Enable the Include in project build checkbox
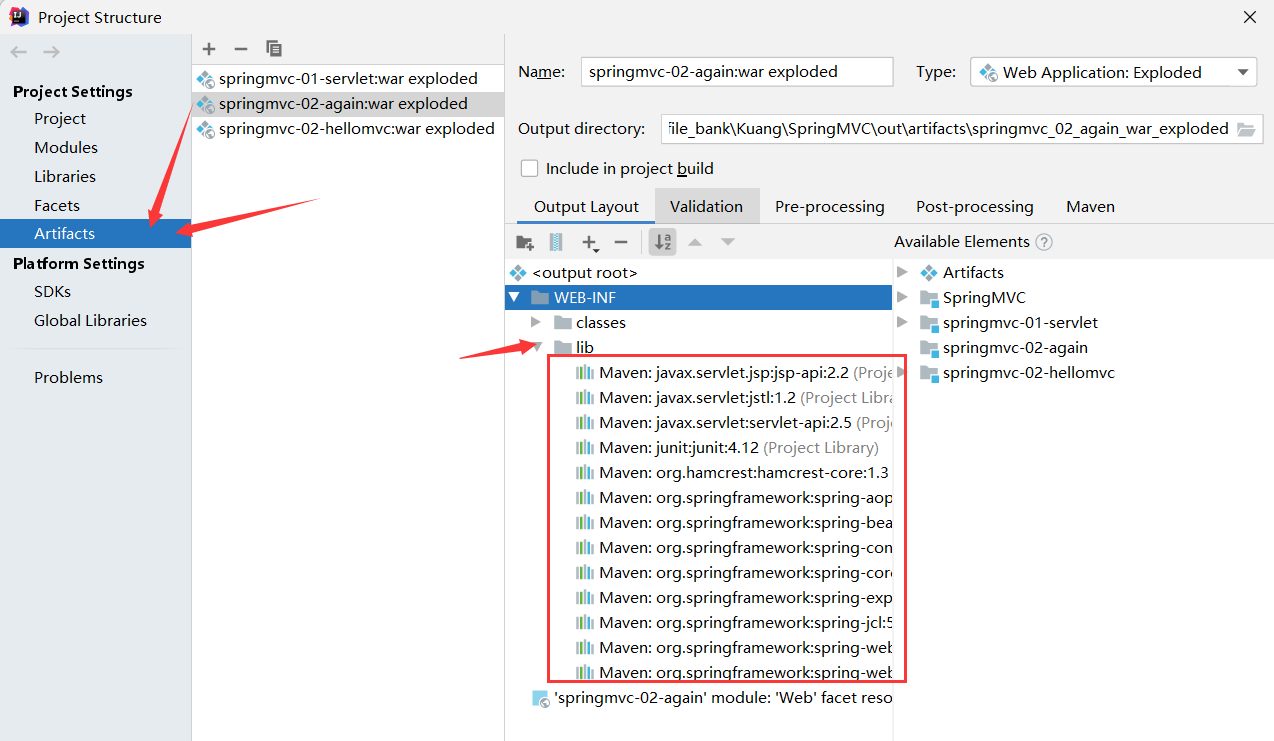This screenshot has width=1274, height=741. 529,168
